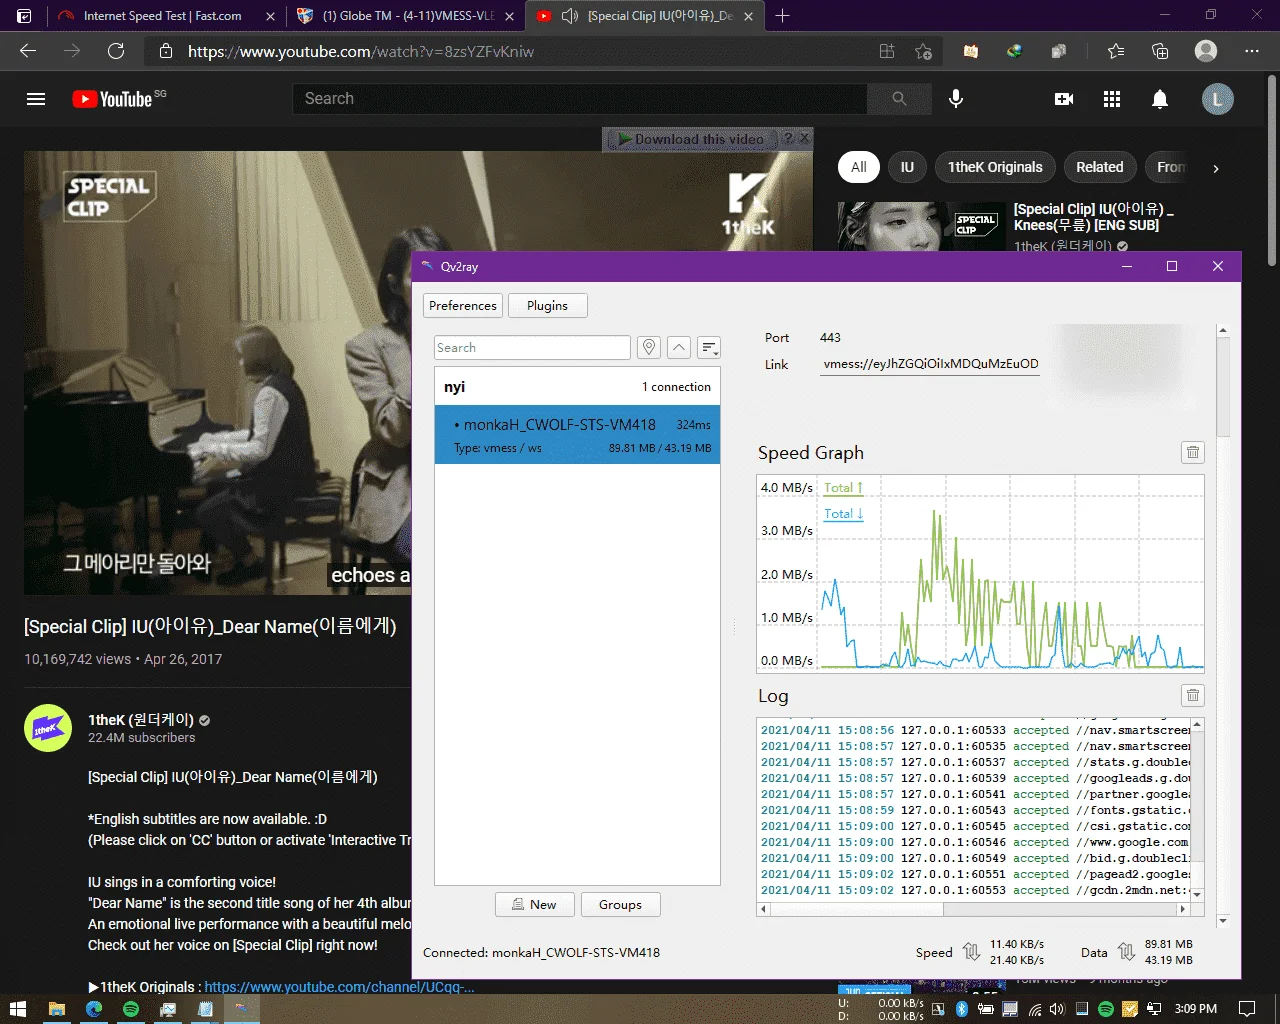This screenshot has width=1280, height=1024.
Task: Open the volume icon in system tray
Action: pos(1057,1009)
